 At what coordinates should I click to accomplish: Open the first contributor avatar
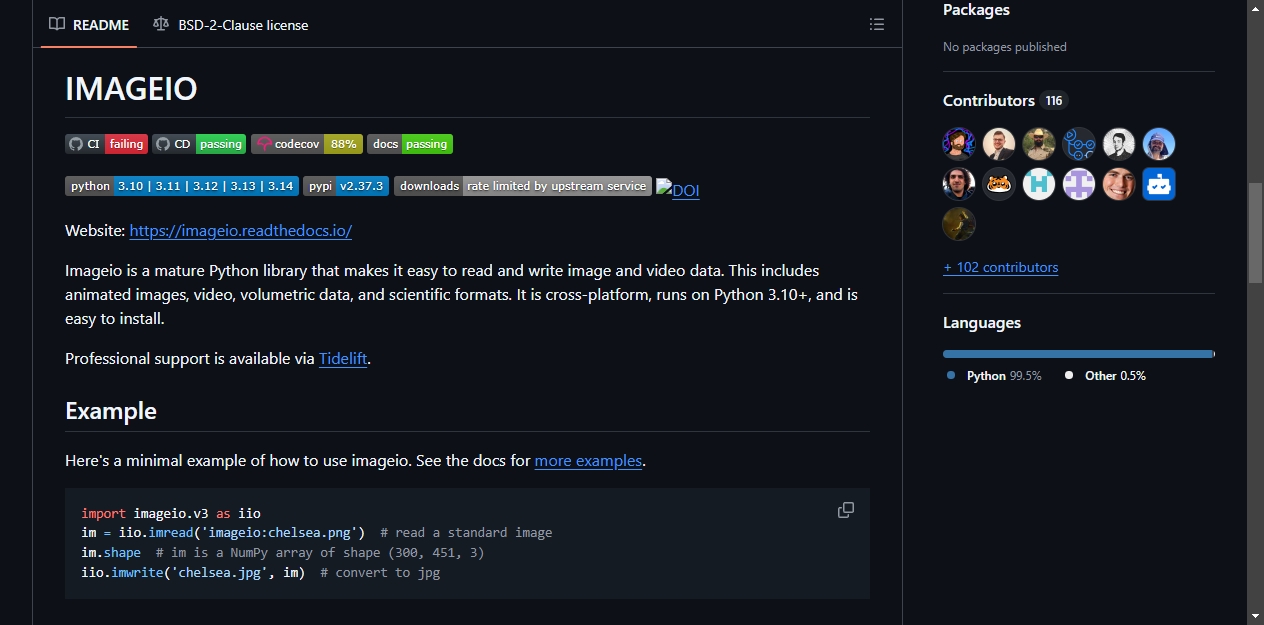(x=959, y=144)
